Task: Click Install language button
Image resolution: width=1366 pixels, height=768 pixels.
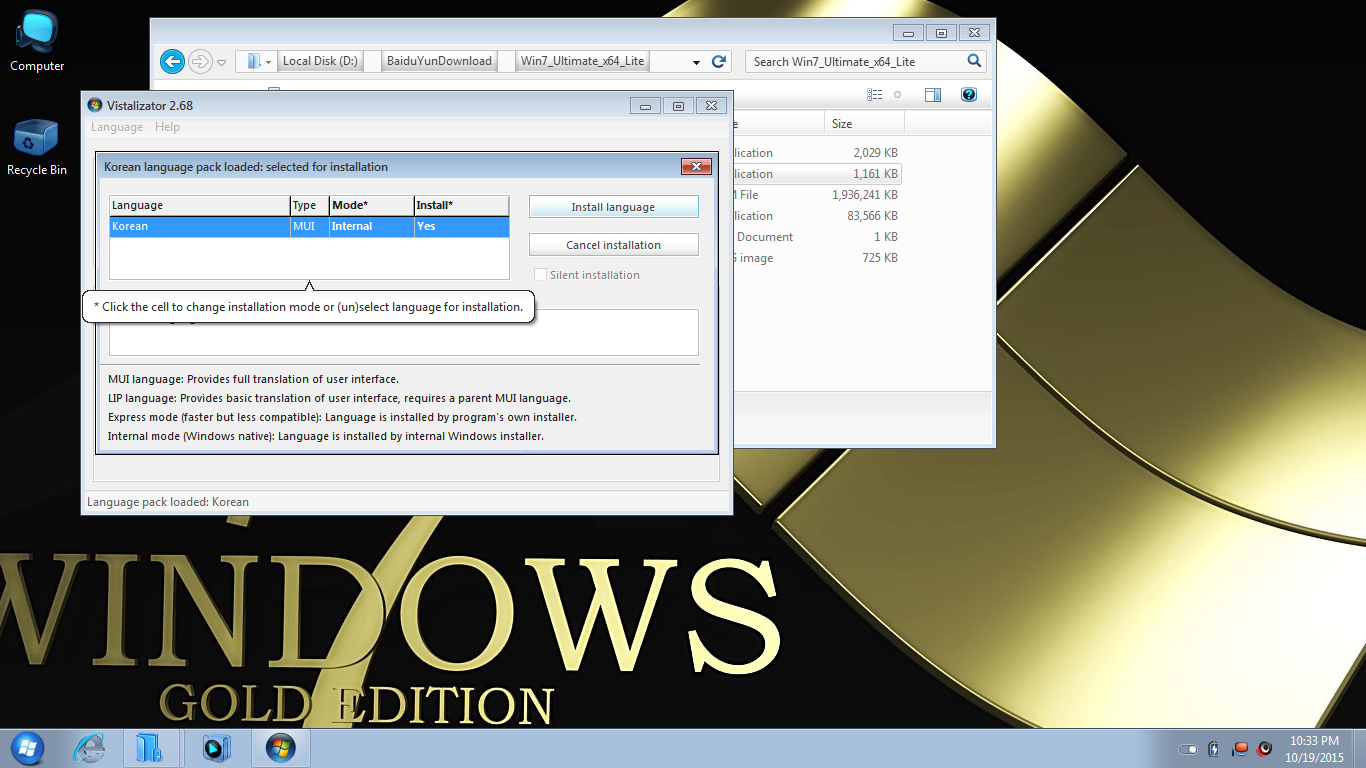Action: tap(613, 207)
